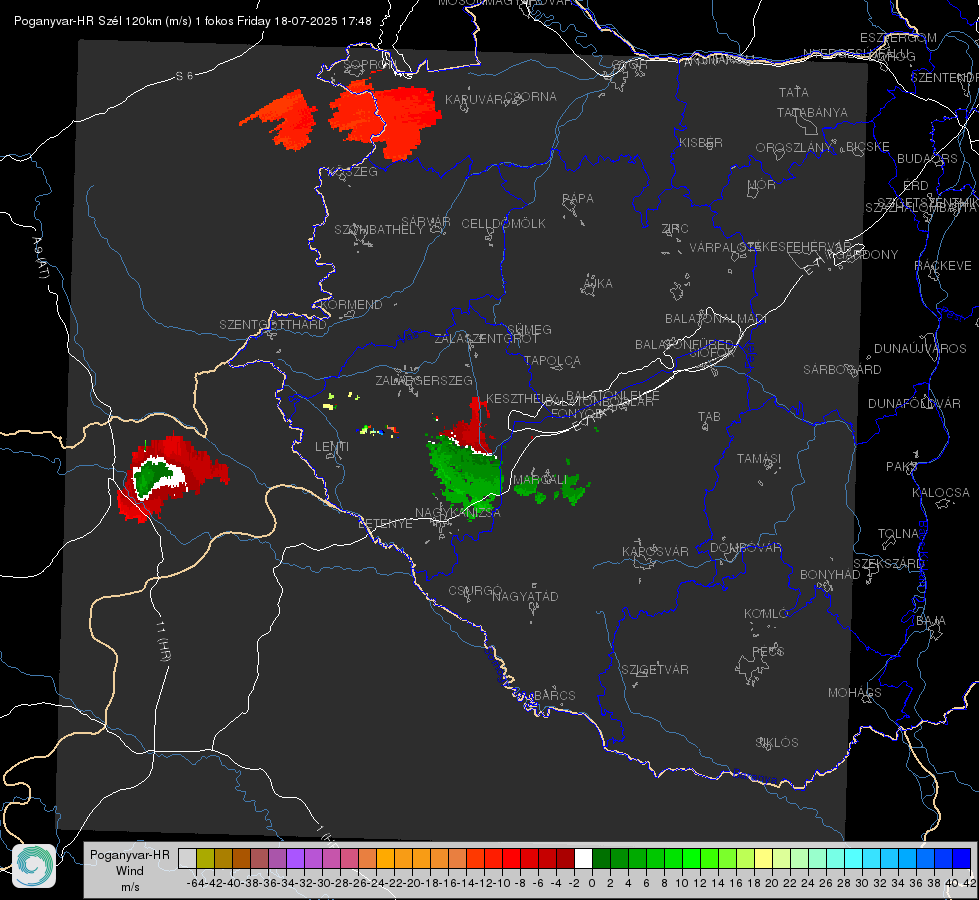The width and height of the screenshot is (979, 900).
Task: Click the ZIRC city label
Action: pyautogui.click(x=675, y=229)
